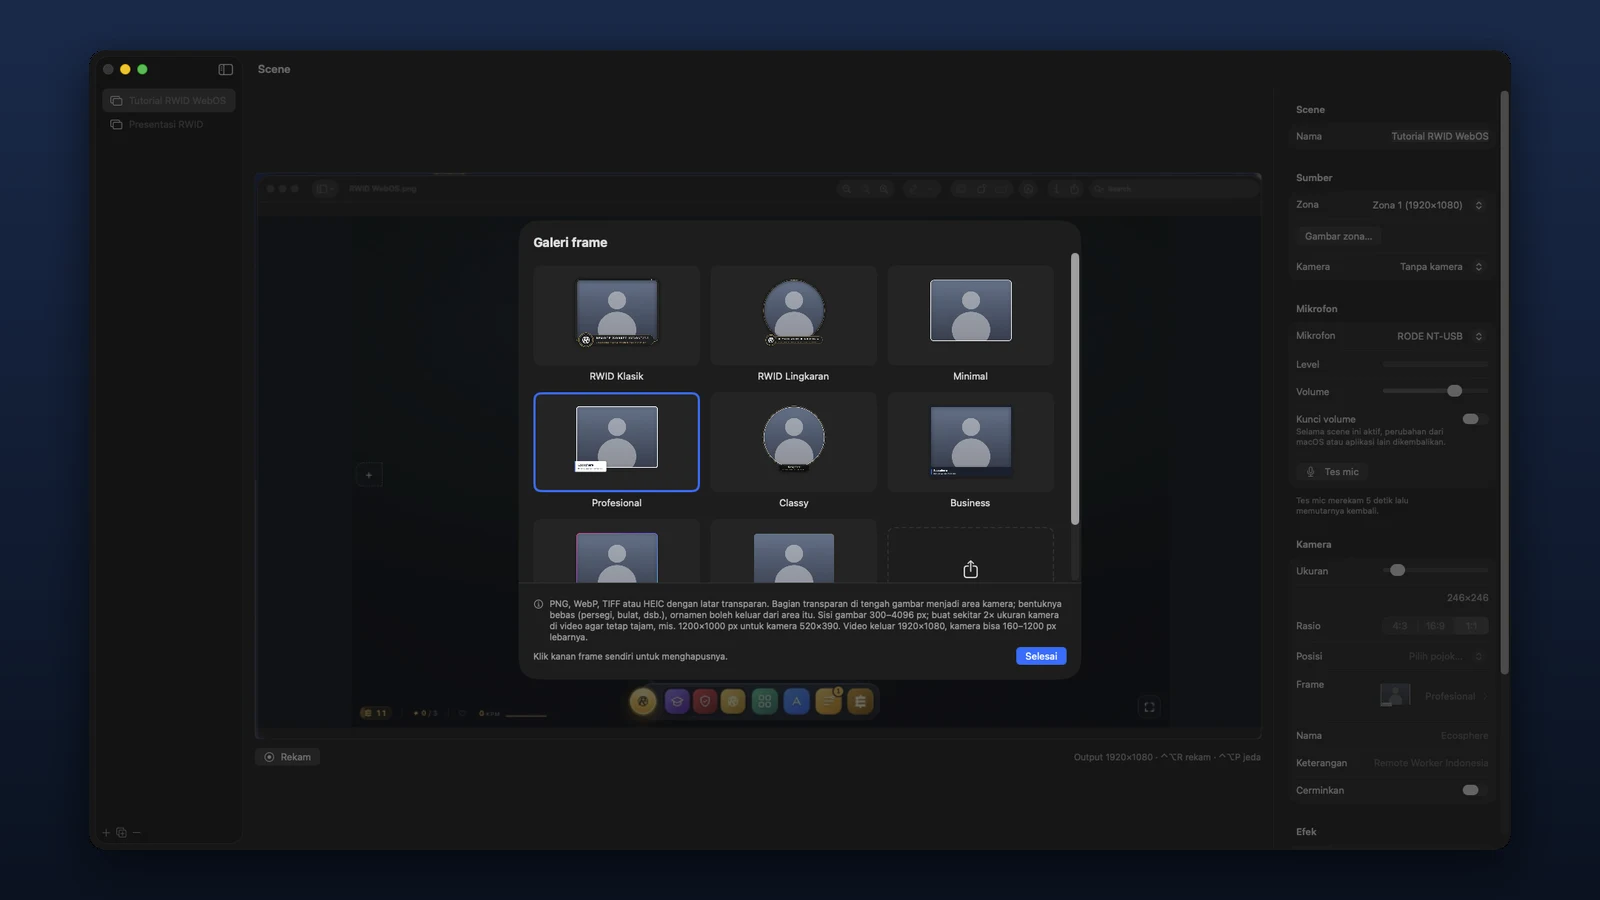The image size is (1600, 900).
Task: Open the Tutorial RWID WebOS scene
Action: [x=168, y=100]
